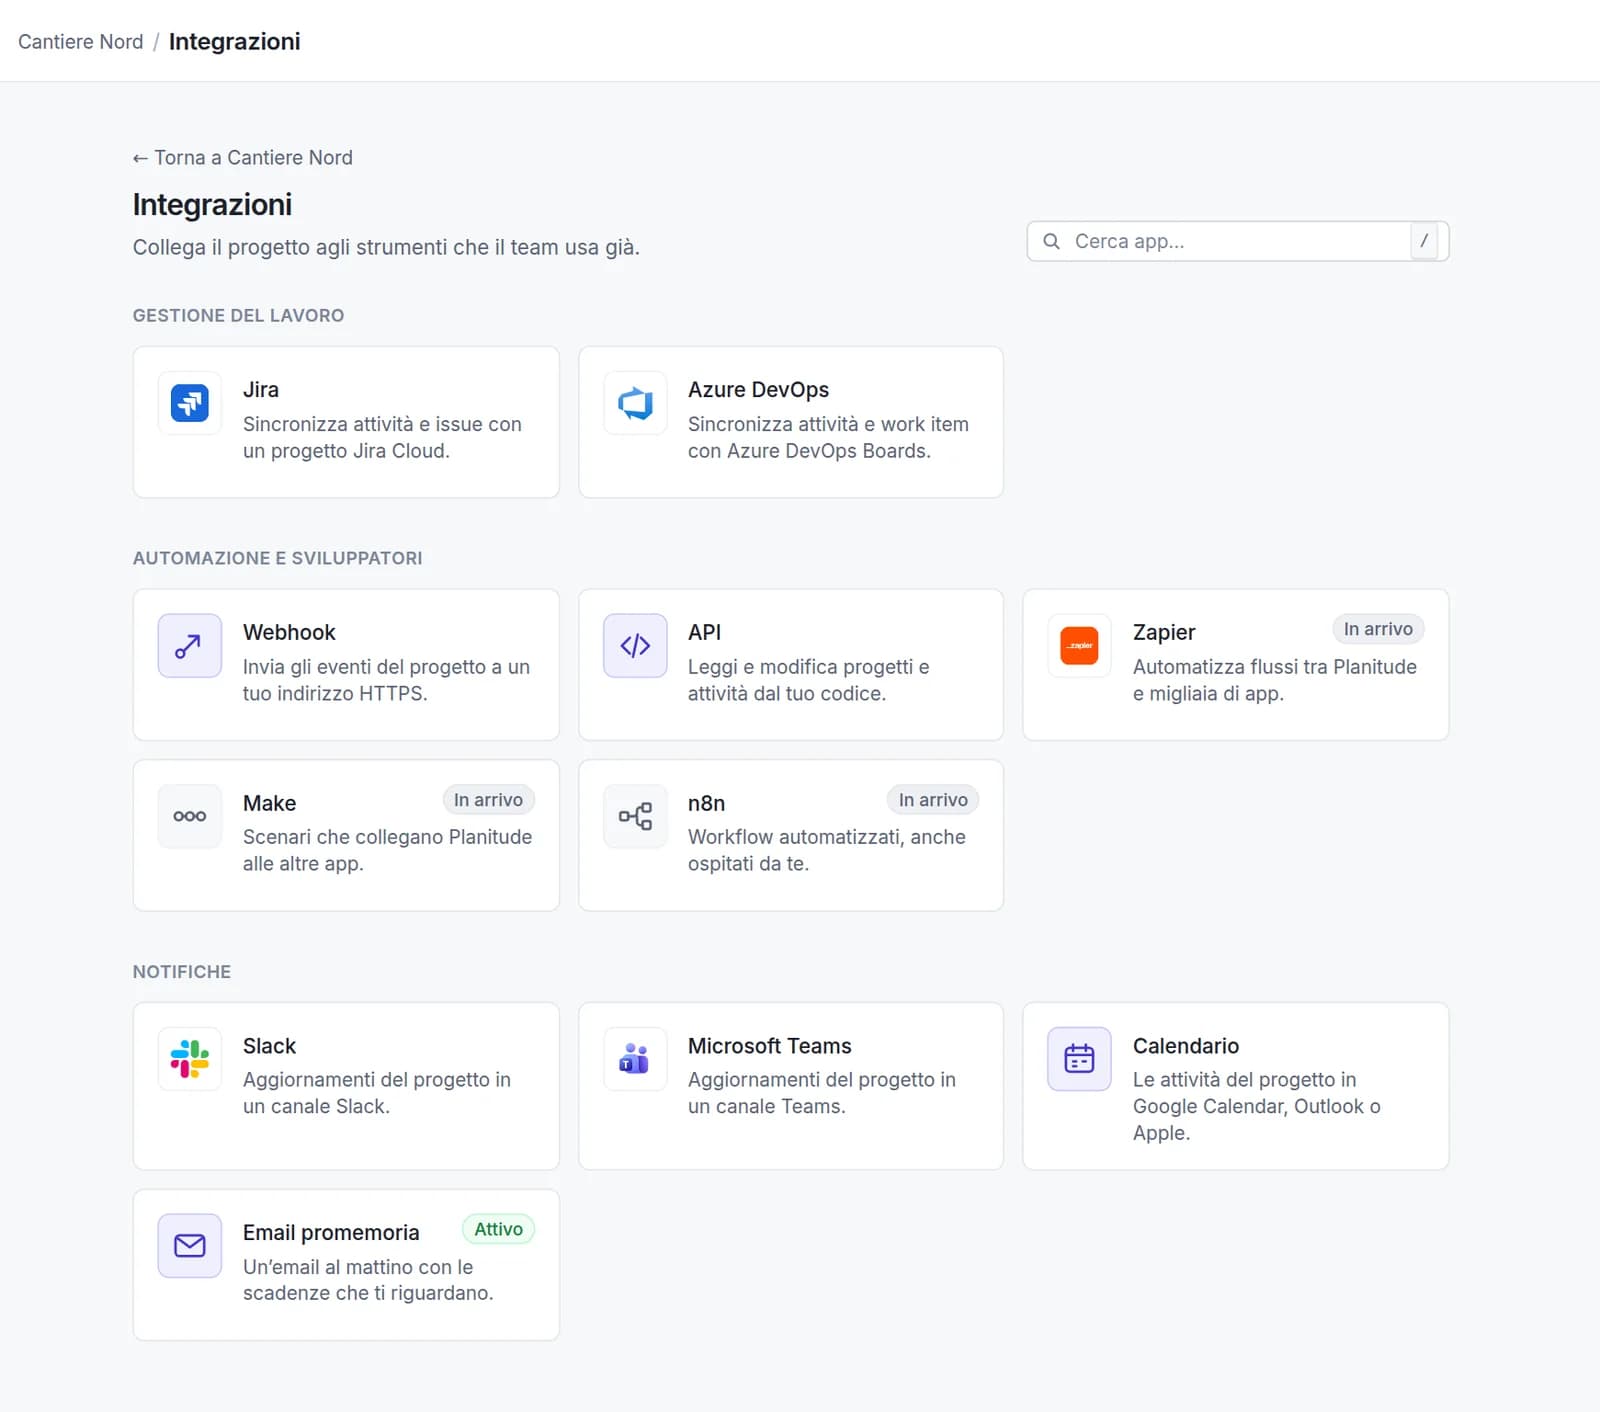Click the Integrazioni breadcrumb item

234,41
